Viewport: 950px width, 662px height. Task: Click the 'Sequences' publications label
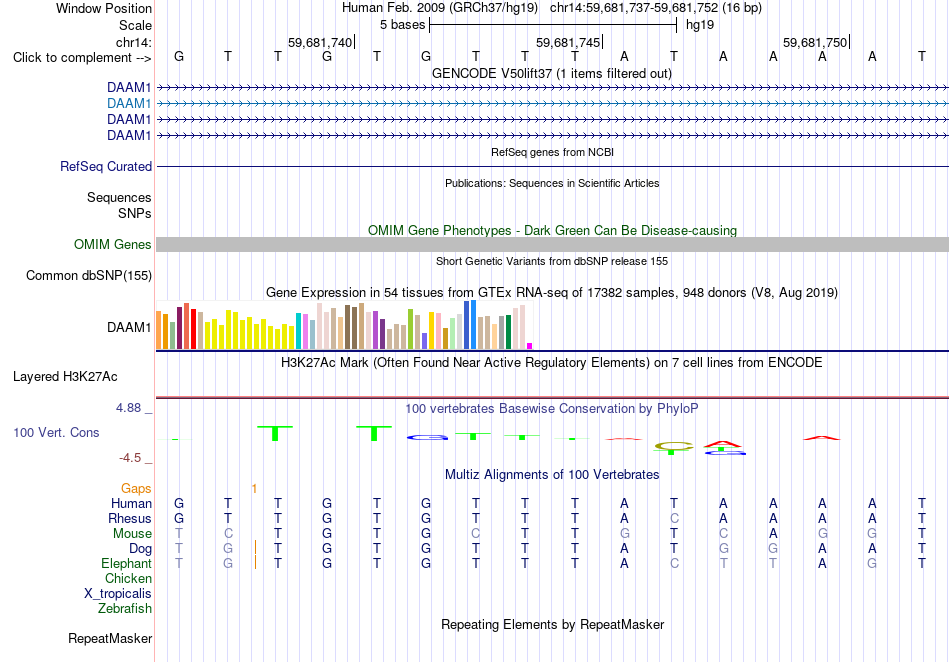click(x=119, y=197)
